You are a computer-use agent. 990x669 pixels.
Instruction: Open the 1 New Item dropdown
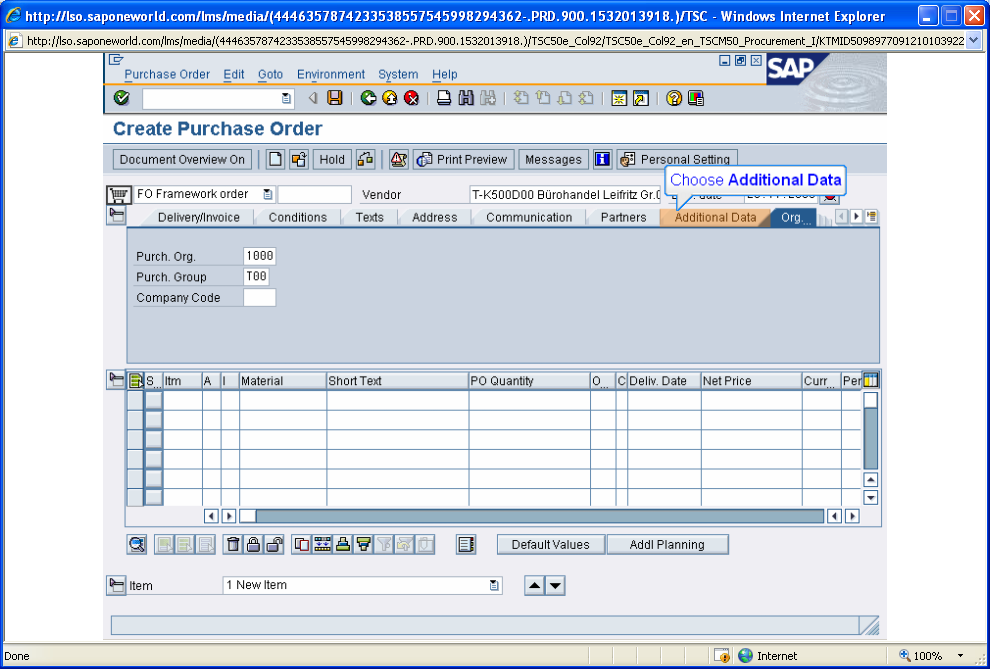point(494,585)
